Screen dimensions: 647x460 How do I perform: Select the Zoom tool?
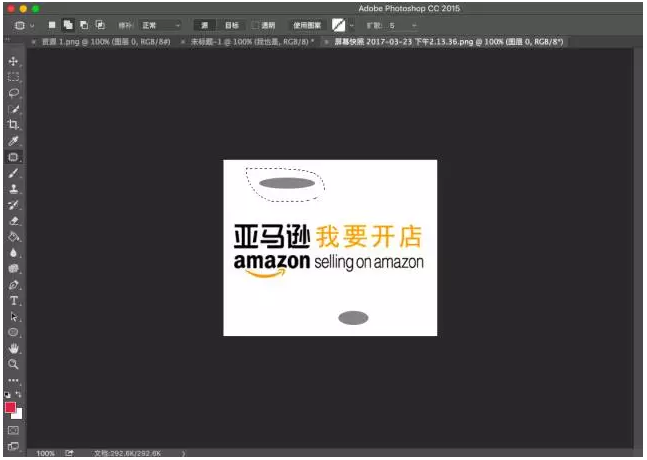coord(13,364)
